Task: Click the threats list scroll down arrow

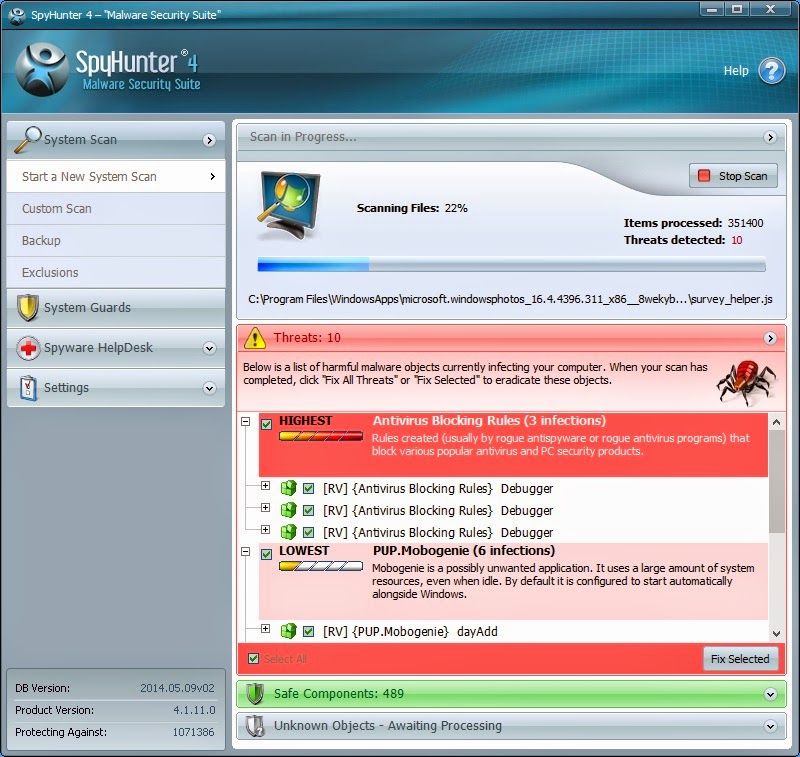Action: 777,634
